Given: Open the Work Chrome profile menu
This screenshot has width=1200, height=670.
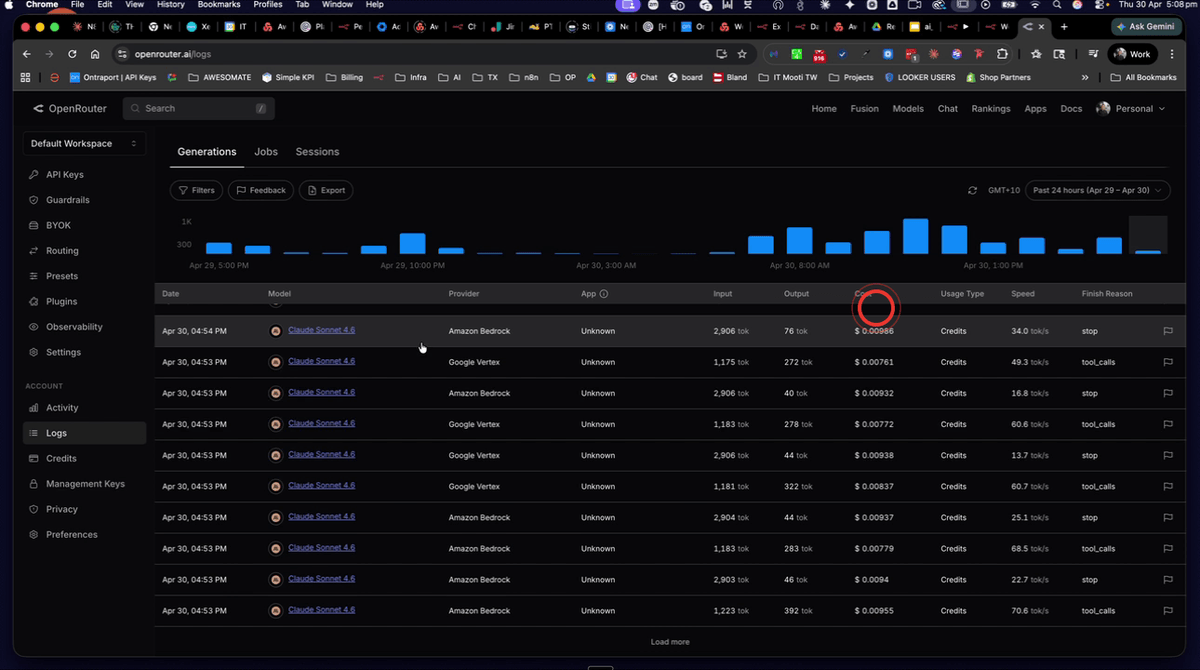Looking at the screenshot, I should (x=1133, y=54).
